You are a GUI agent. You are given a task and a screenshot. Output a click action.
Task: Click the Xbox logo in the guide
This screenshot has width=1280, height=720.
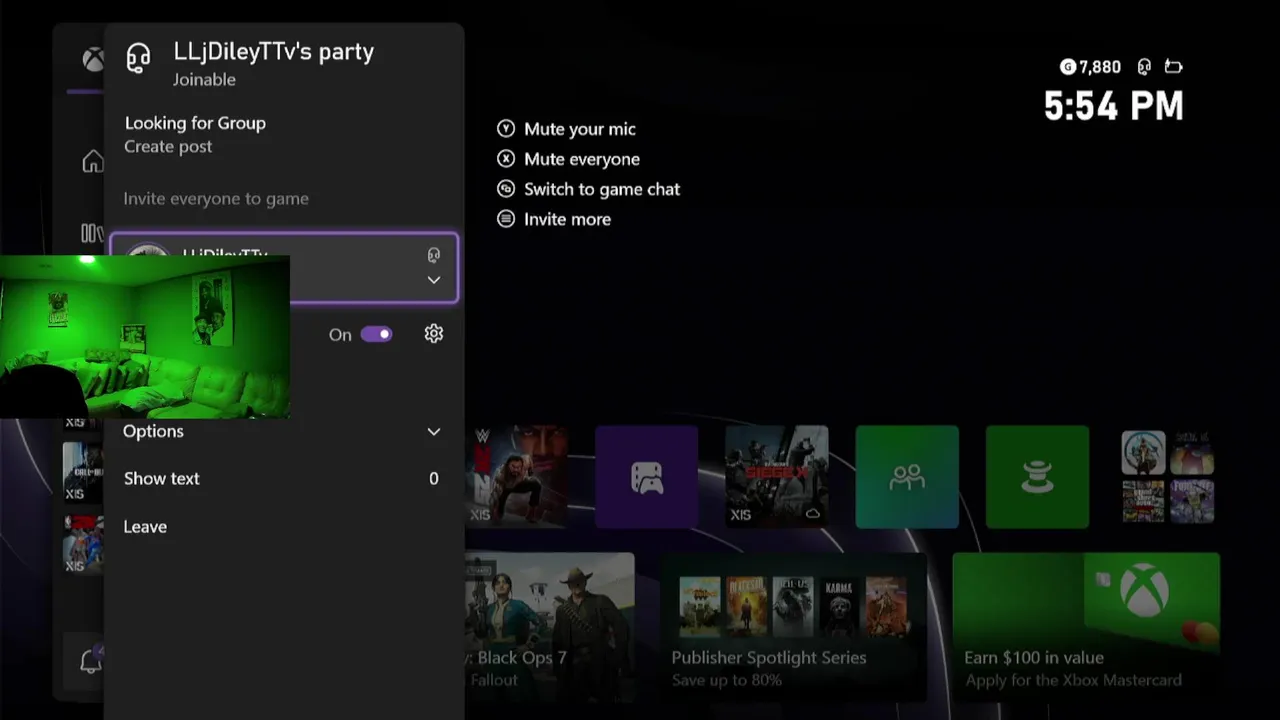[x=92, y=60]
